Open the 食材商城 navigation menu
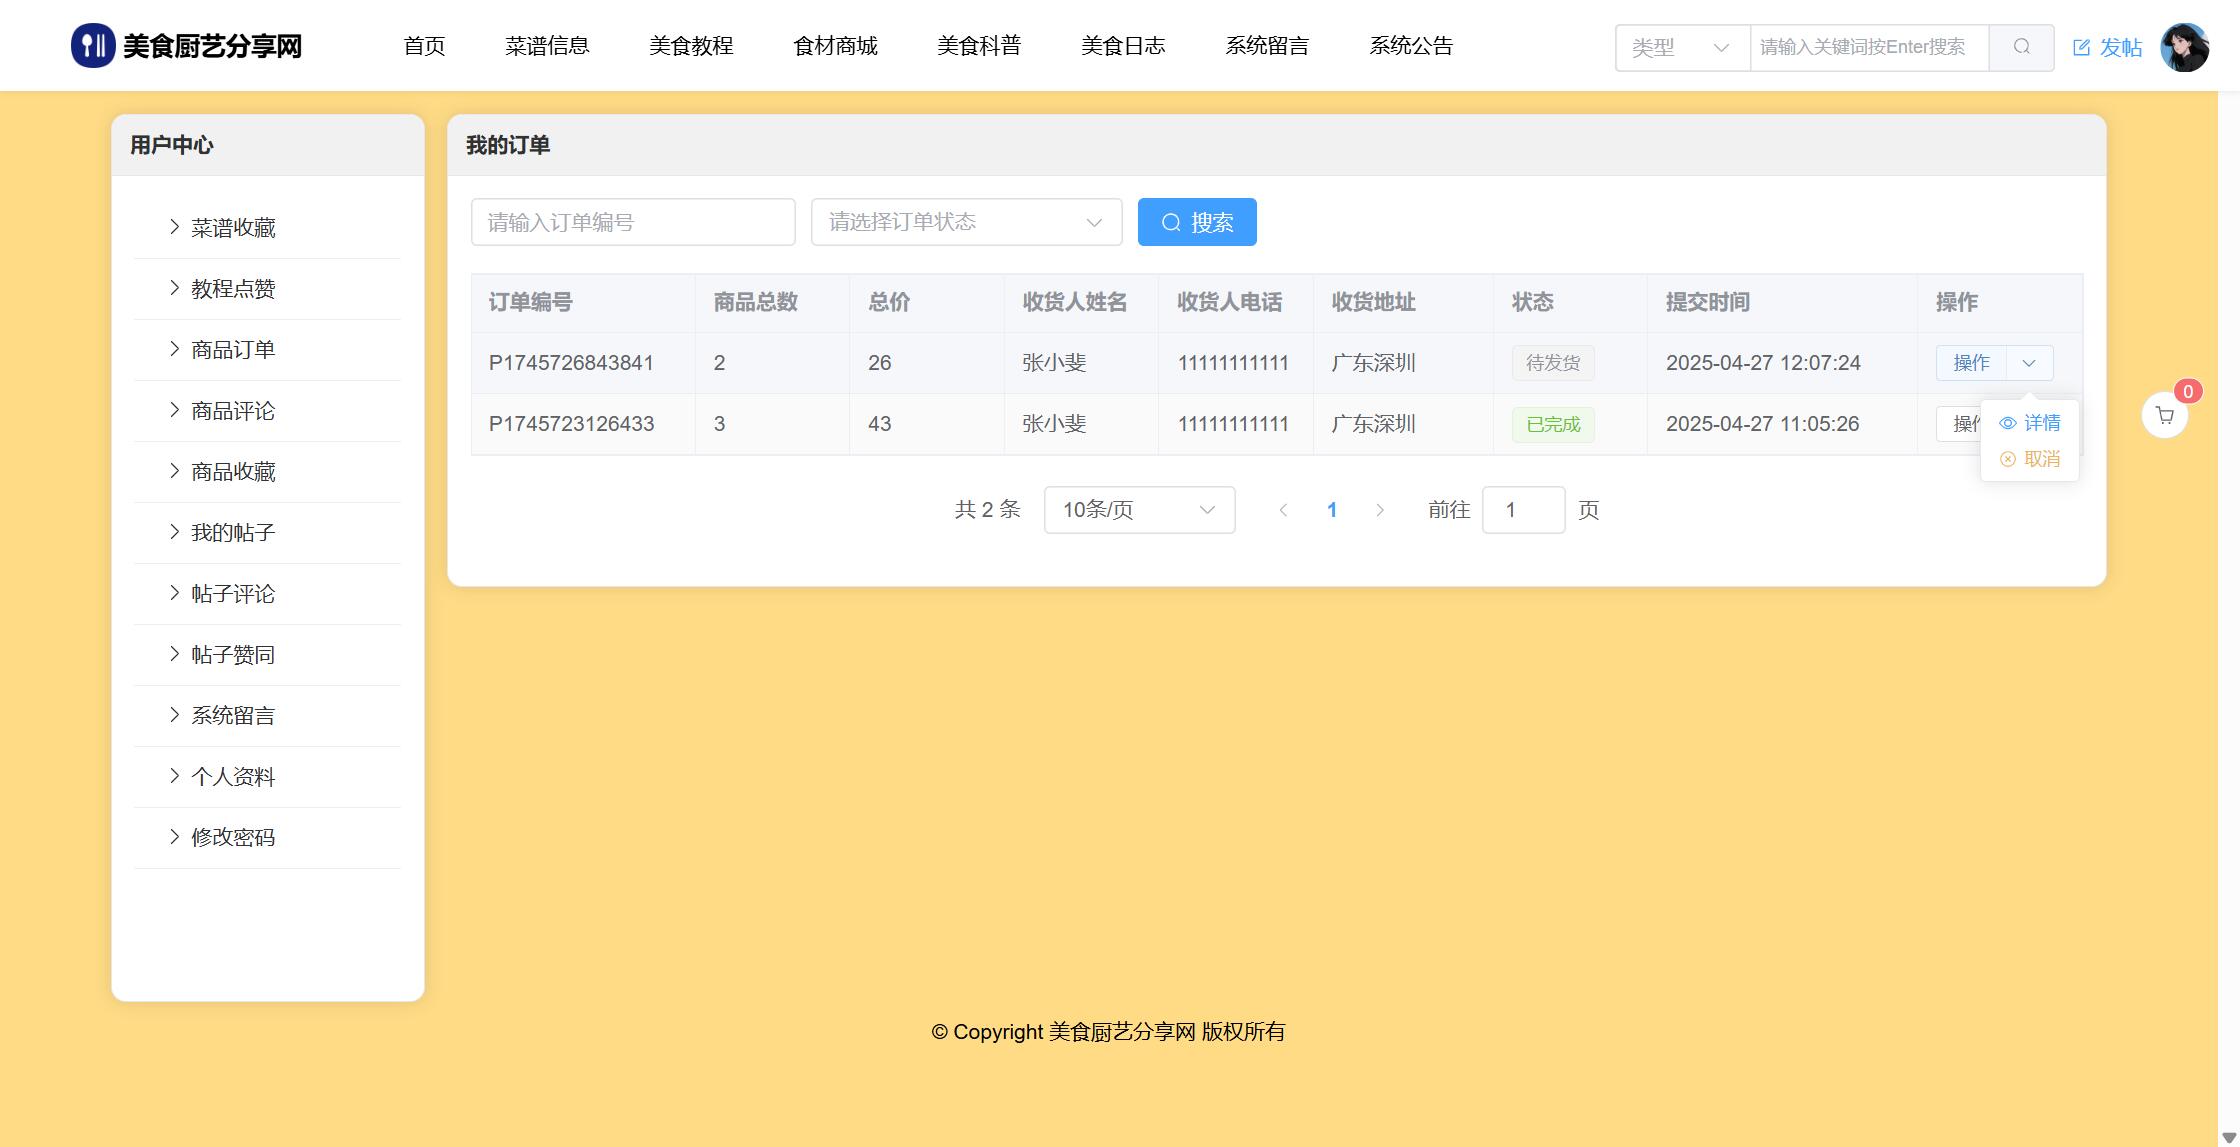 835,46
